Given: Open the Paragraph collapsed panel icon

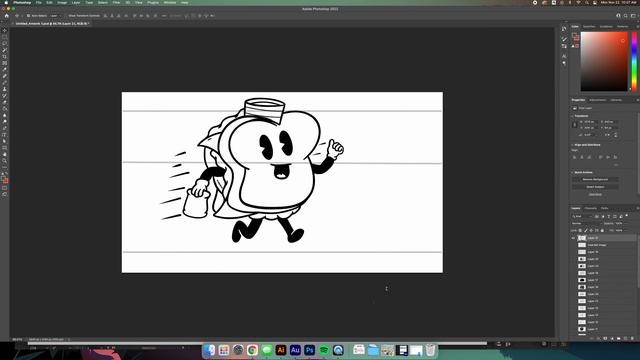Looking at the screenshot, I should point(564,63).
